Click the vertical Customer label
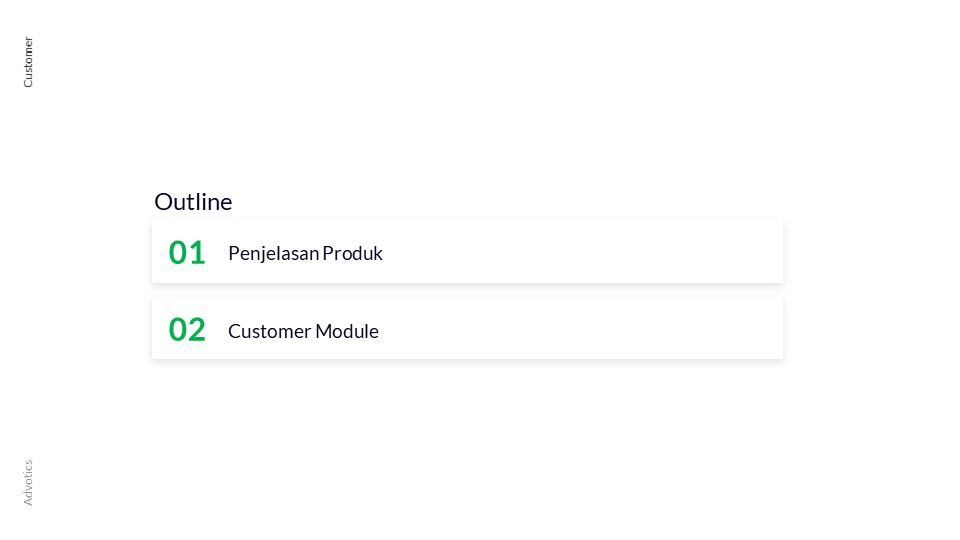This screenshot has height=540, width=960. click(x=28, y=62)
